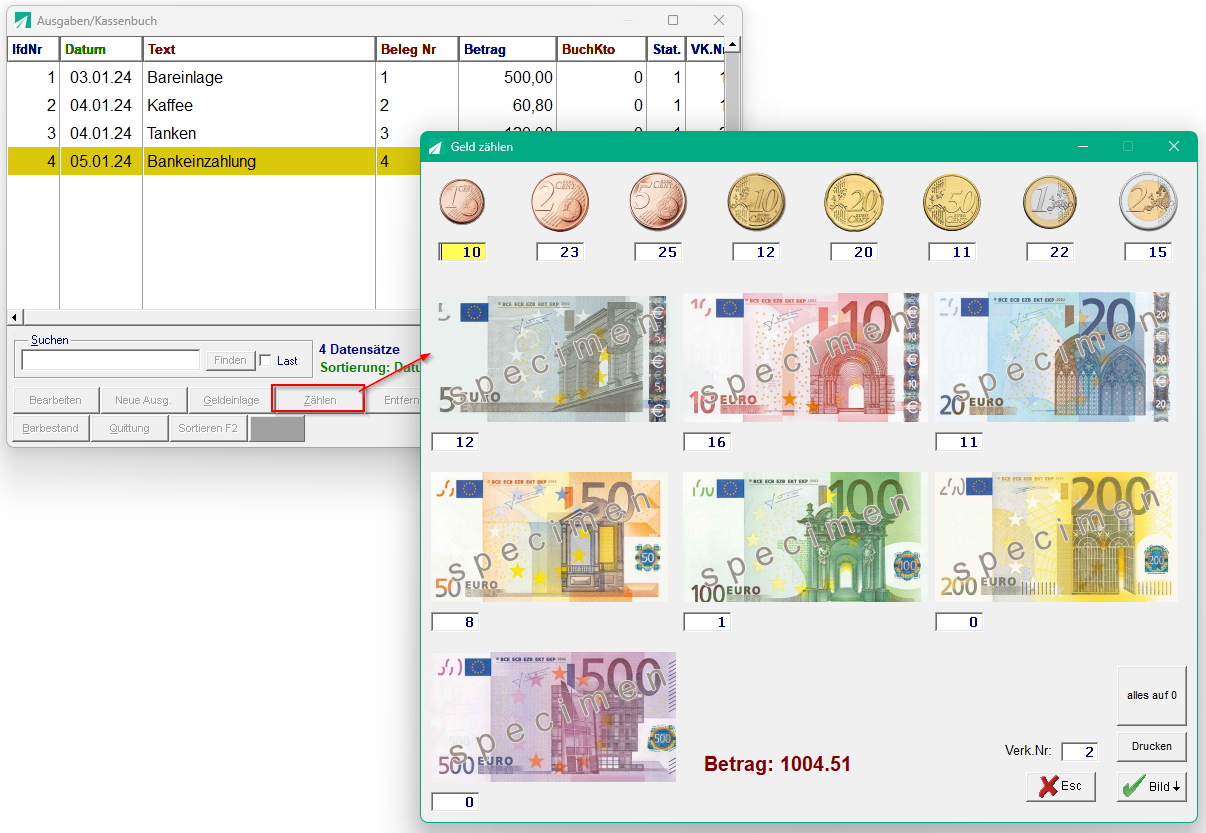Focus the 2 cent count field showing 23
Screen dimensions: 1206x833
coord(560,252)
